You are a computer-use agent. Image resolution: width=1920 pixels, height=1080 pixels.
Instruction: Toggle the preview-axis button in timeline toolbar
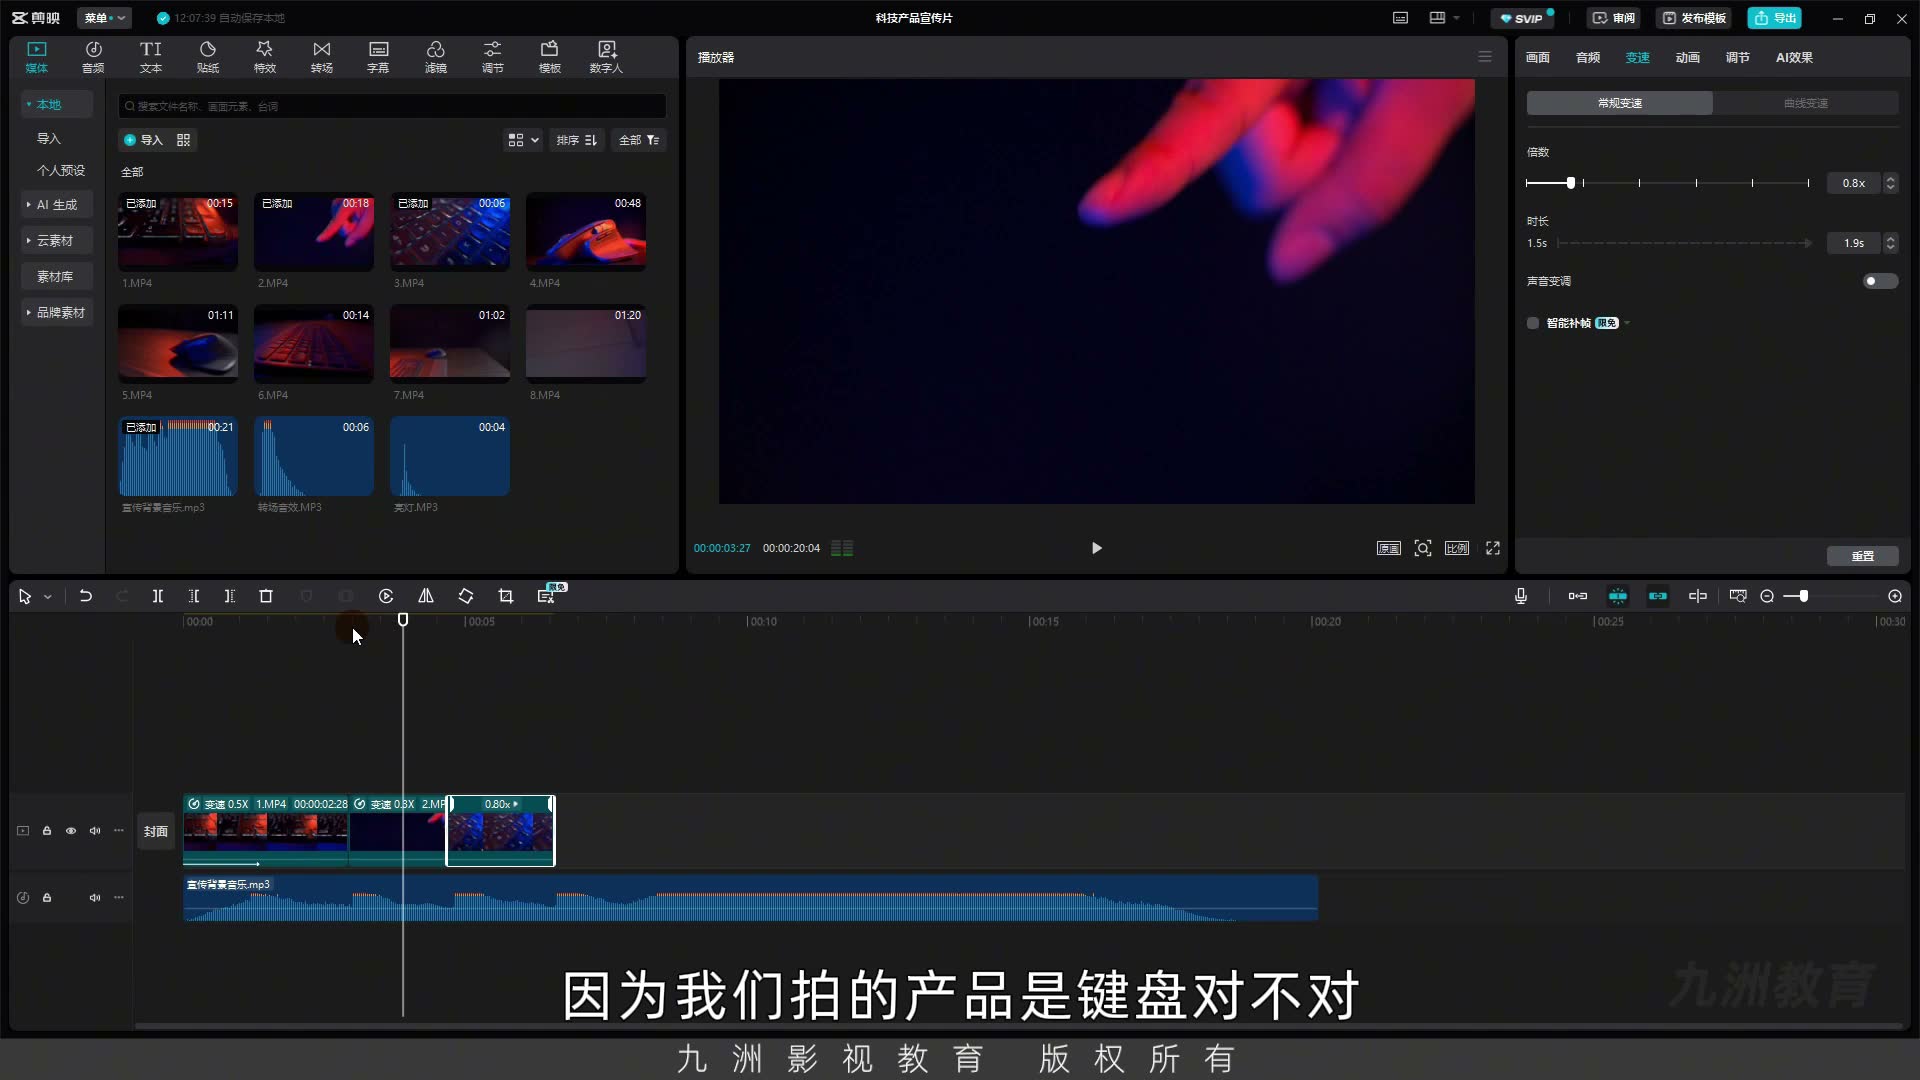click(x=1698, y=596)
